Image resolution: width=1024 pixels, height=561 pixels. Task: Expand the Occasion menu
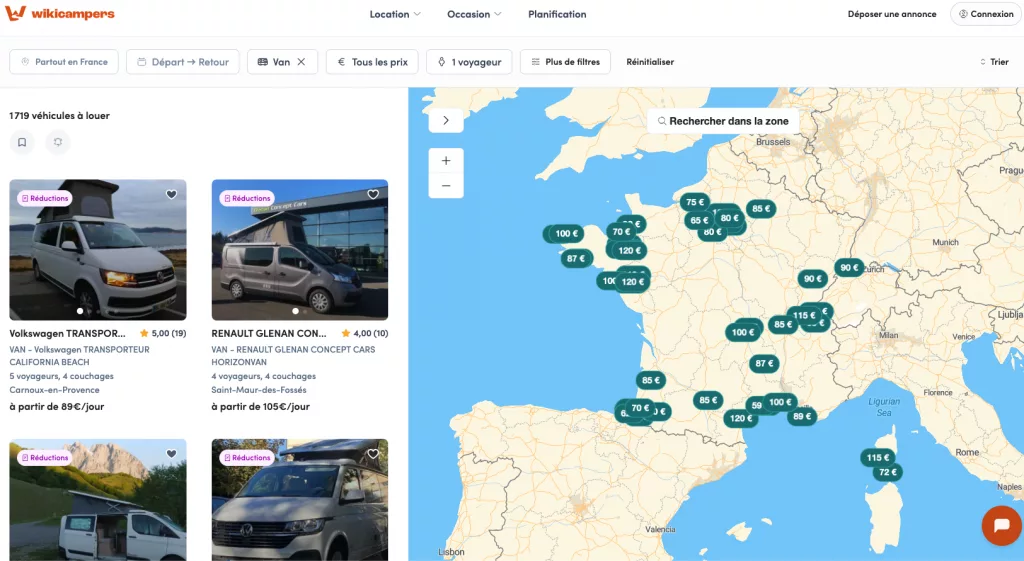[x=474, y=14]
